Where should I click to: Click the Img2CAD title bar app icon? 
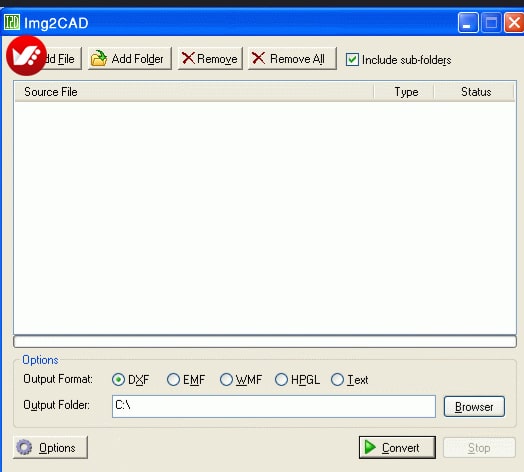click(x=12, y=22)
